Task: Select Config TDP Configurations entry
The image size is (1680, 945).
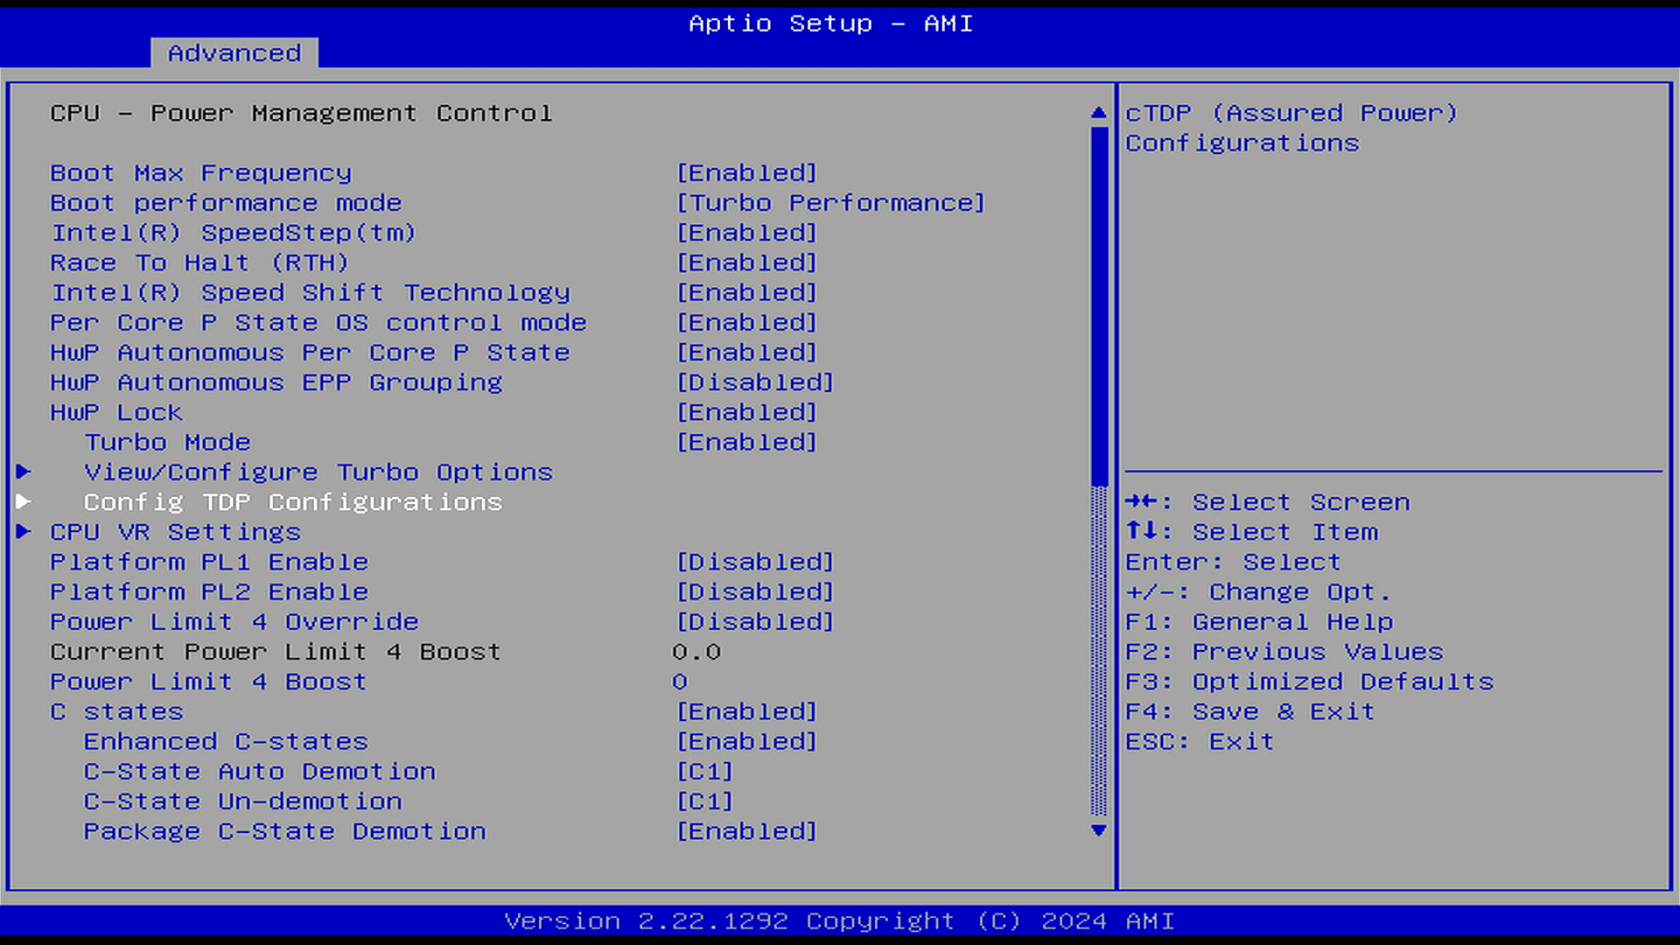Action: (292, 502)
